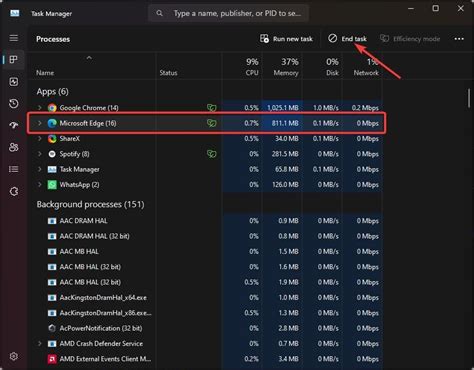Click the 281.5 MB Spotify memory value
The width and height of the screenshot is (474, 370).
285,154
